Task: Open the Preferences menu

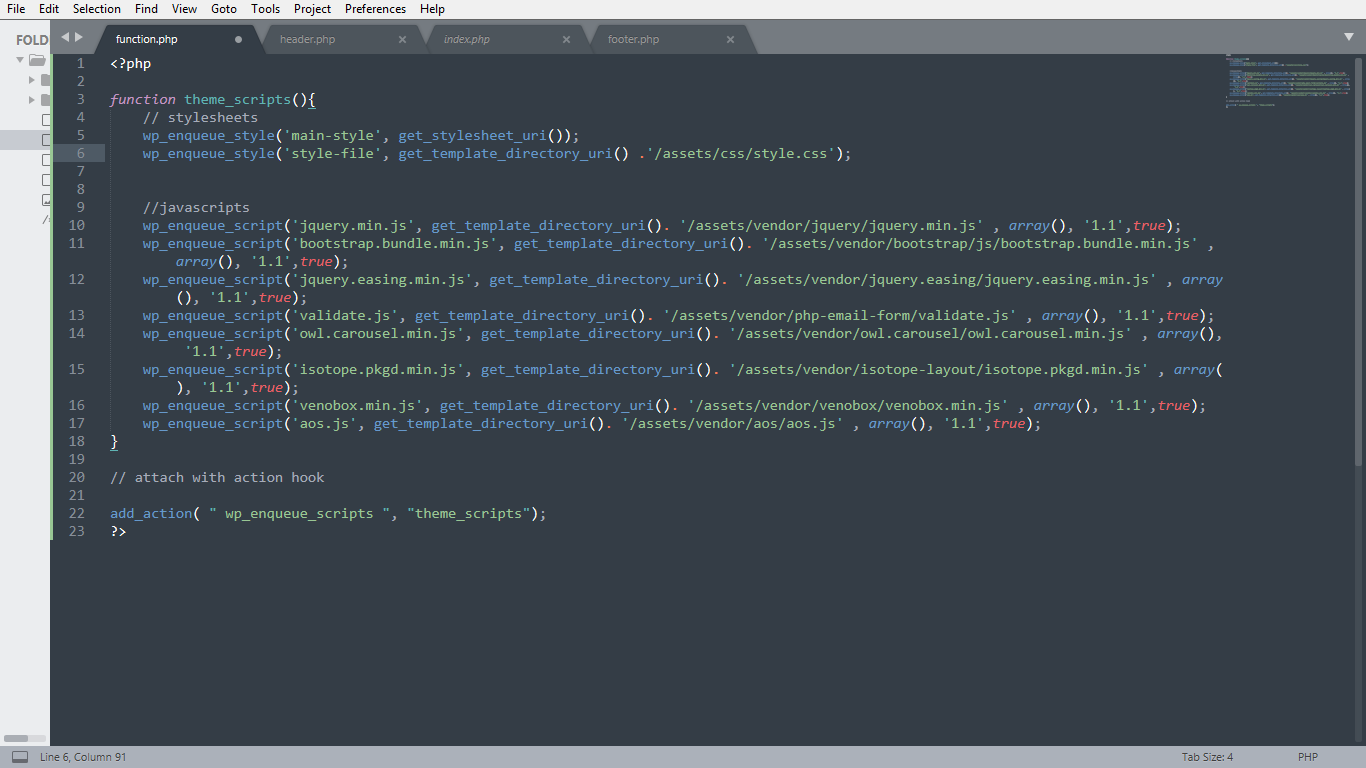Action: click(x=375, y=9)
